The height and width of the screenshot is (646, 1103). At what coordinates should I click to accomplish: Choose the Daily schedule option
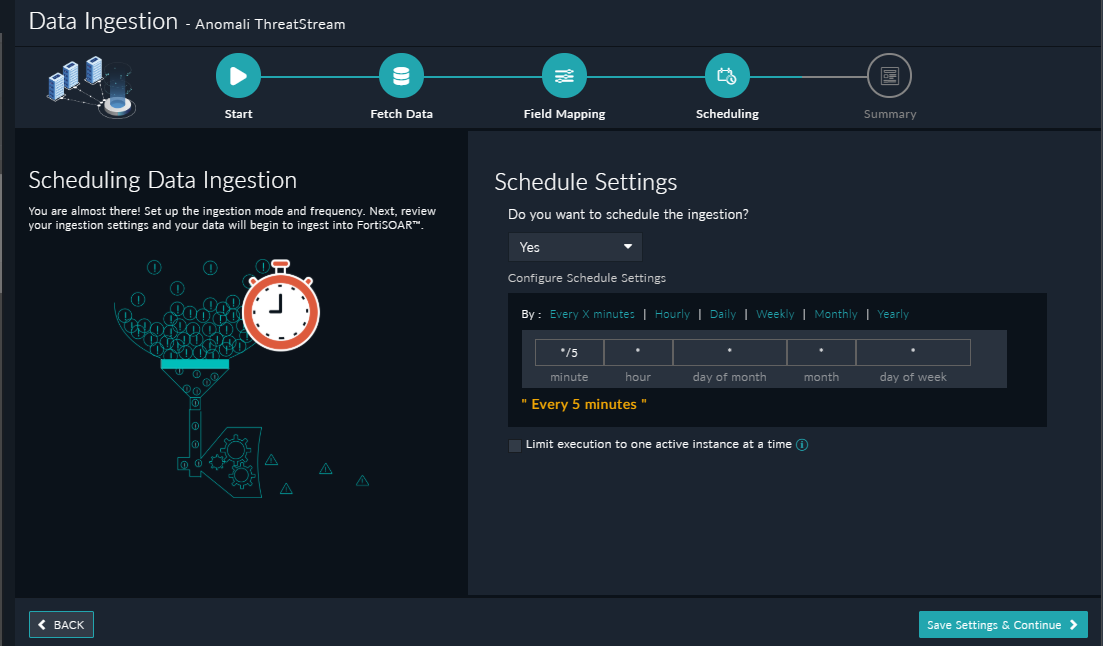coord(723,314)
